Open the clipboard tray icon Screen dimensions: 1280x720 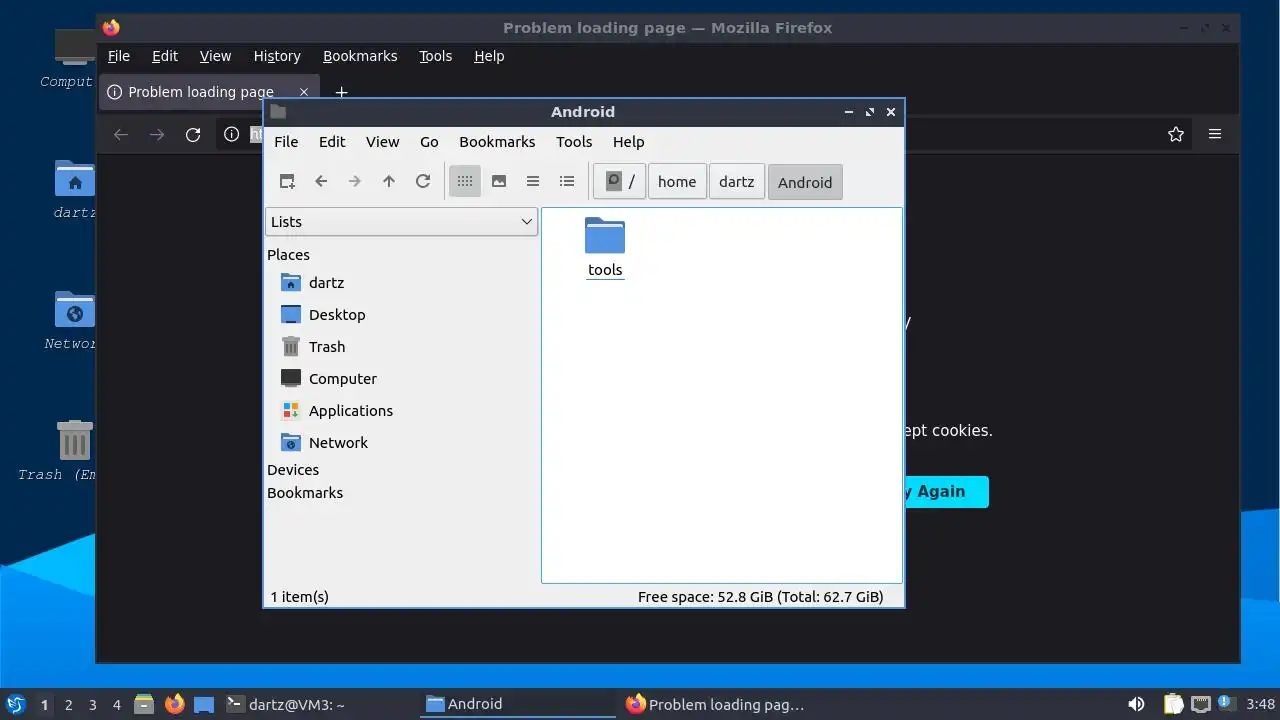1174,704
